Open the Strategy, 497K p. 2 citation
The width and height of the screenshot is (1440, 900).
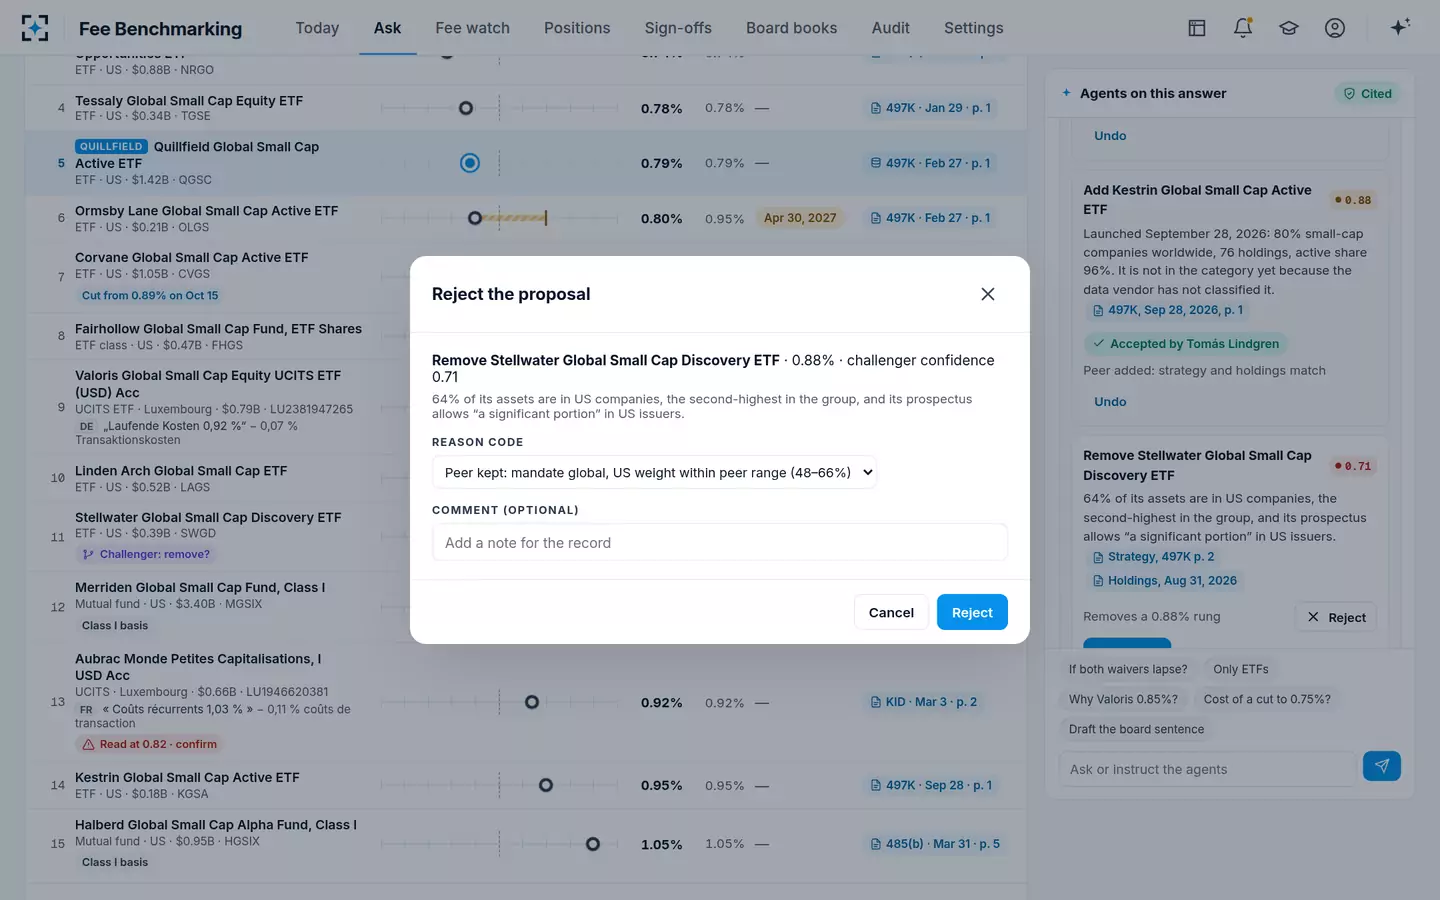coord(1153,557)
